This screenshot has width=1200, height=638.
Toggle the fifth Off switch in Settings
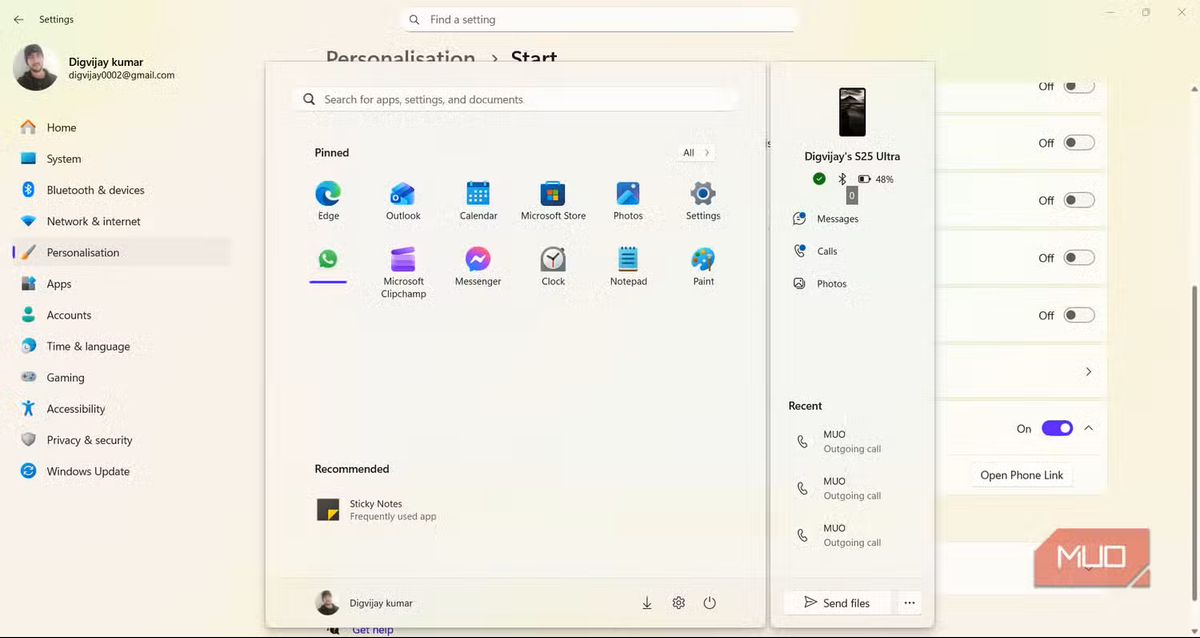[x=1079, y=315]
